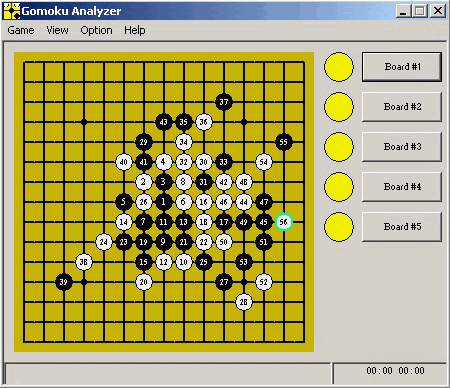
Task: Load Board #4
Action: point(402,187)
